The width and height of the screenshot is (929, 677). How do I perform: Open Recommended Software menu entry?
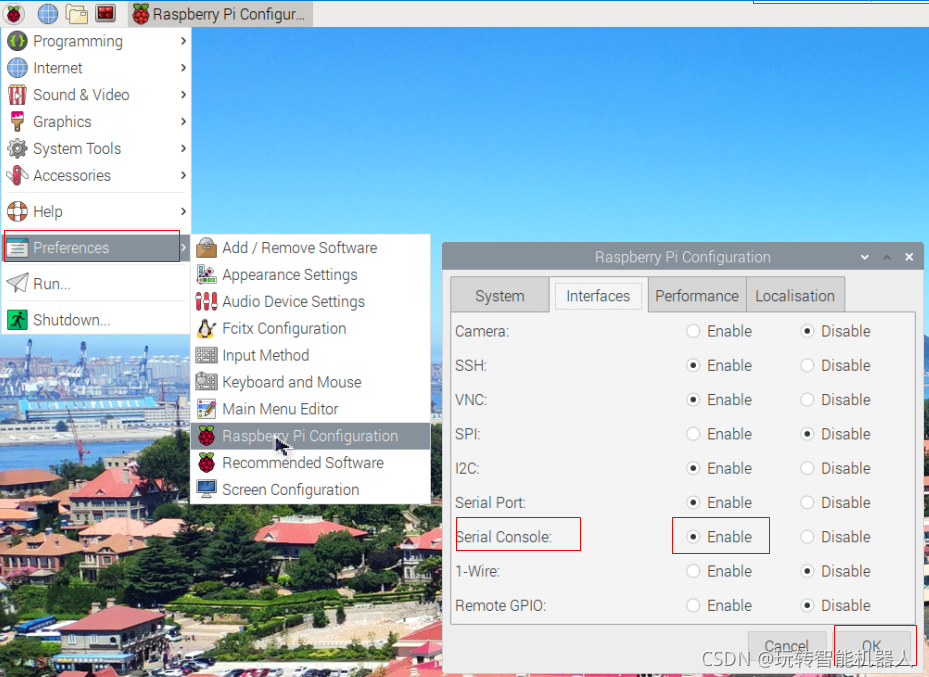310,463
